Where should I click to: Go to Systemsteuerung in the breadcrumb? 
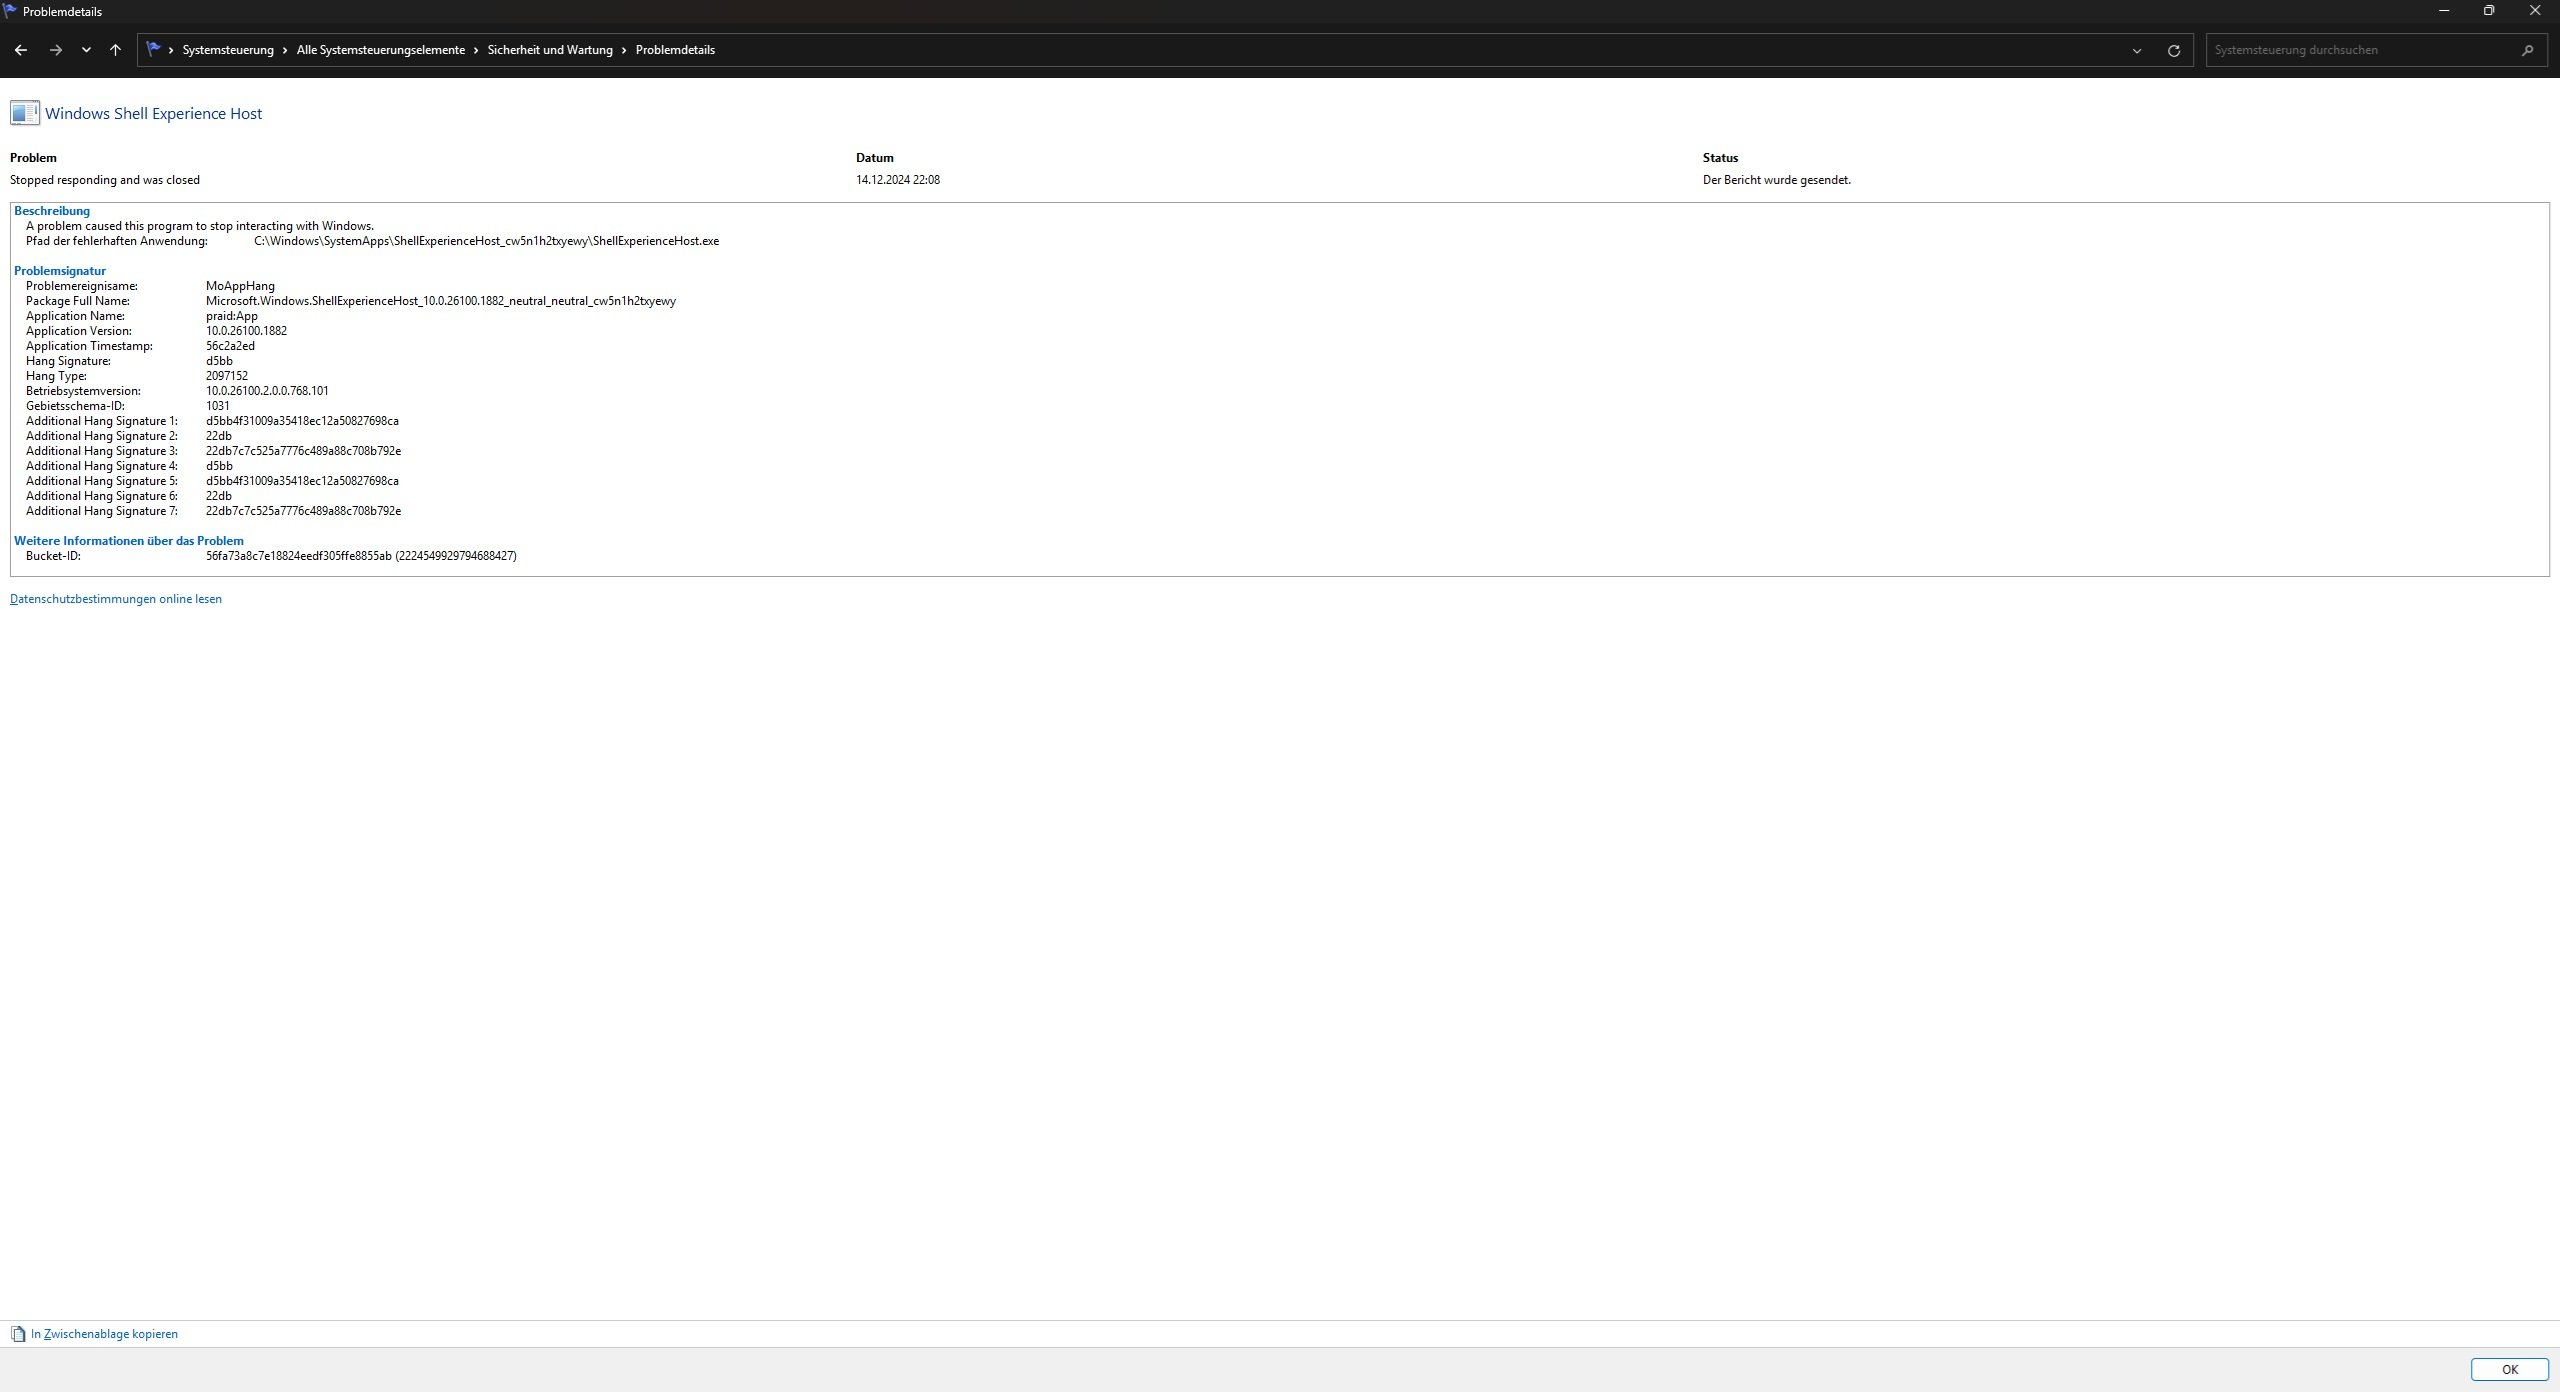click(227, 50)
